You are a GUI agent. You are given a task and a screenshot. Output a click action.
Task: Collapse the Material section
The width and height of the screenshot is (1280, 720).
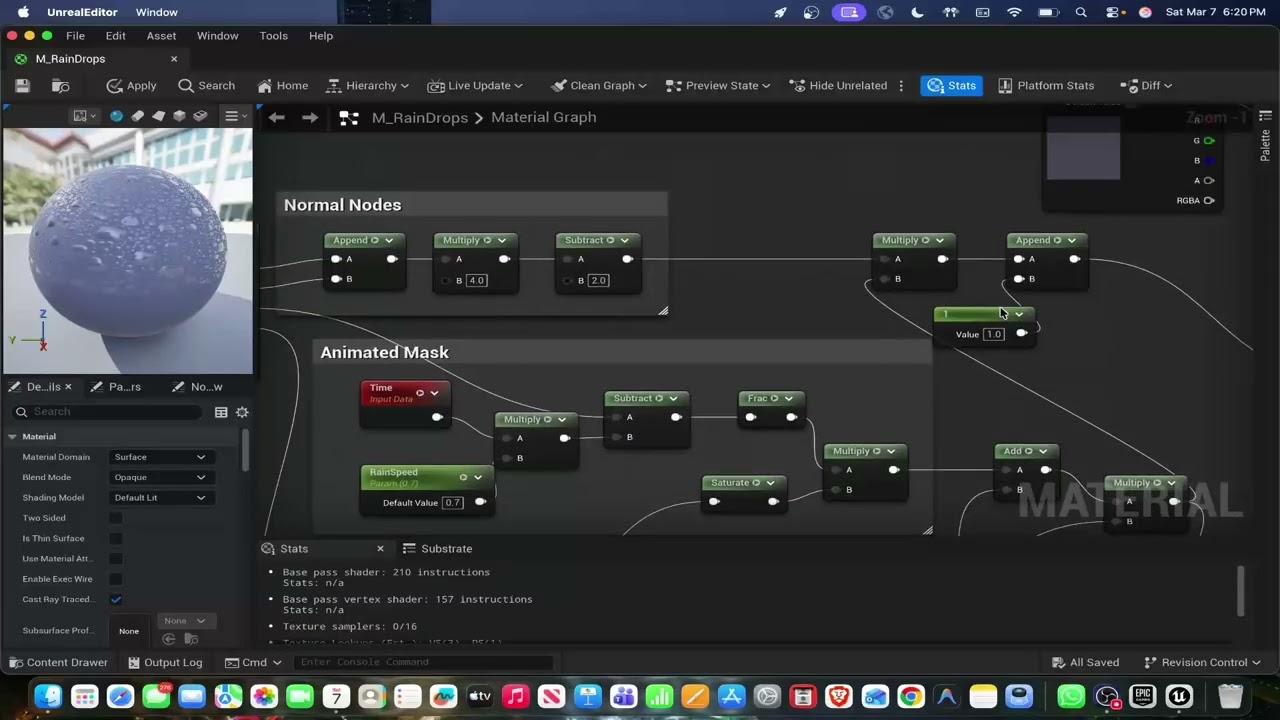click(x=13, y=437)
